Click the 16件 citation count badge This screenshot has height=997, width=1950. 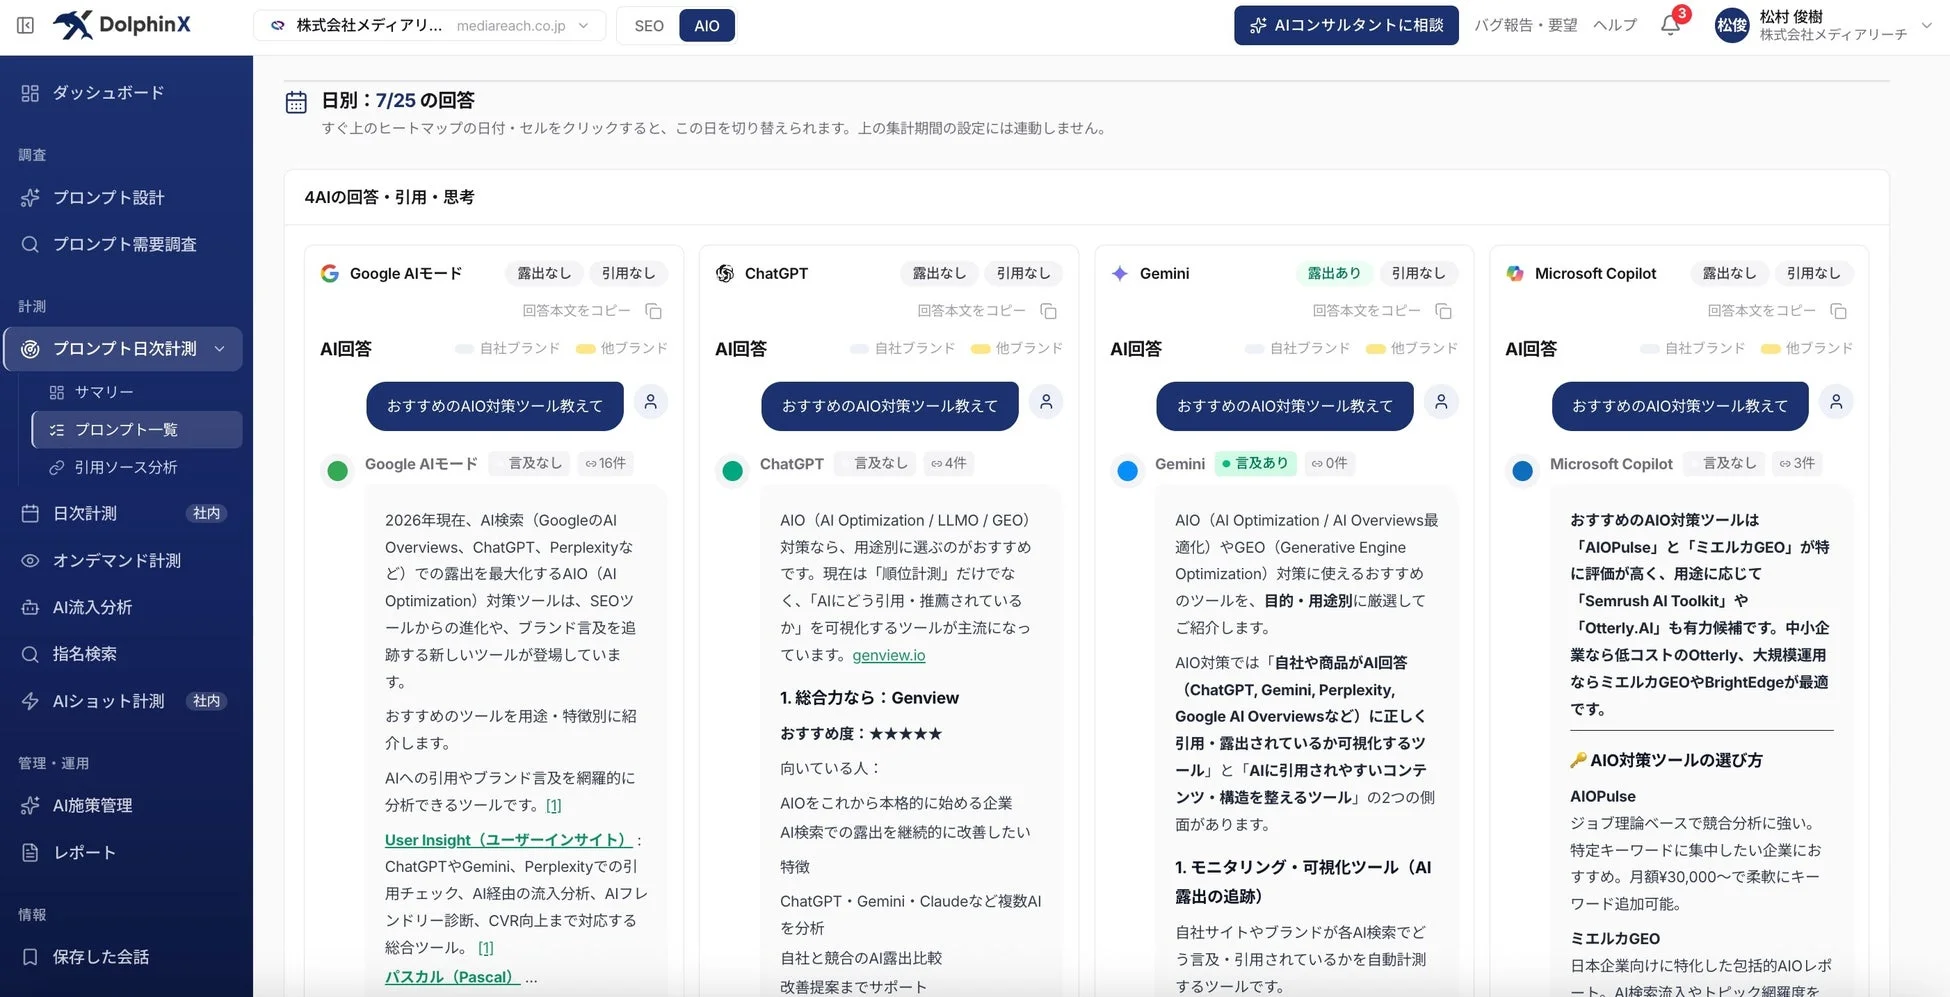[606, 463]
